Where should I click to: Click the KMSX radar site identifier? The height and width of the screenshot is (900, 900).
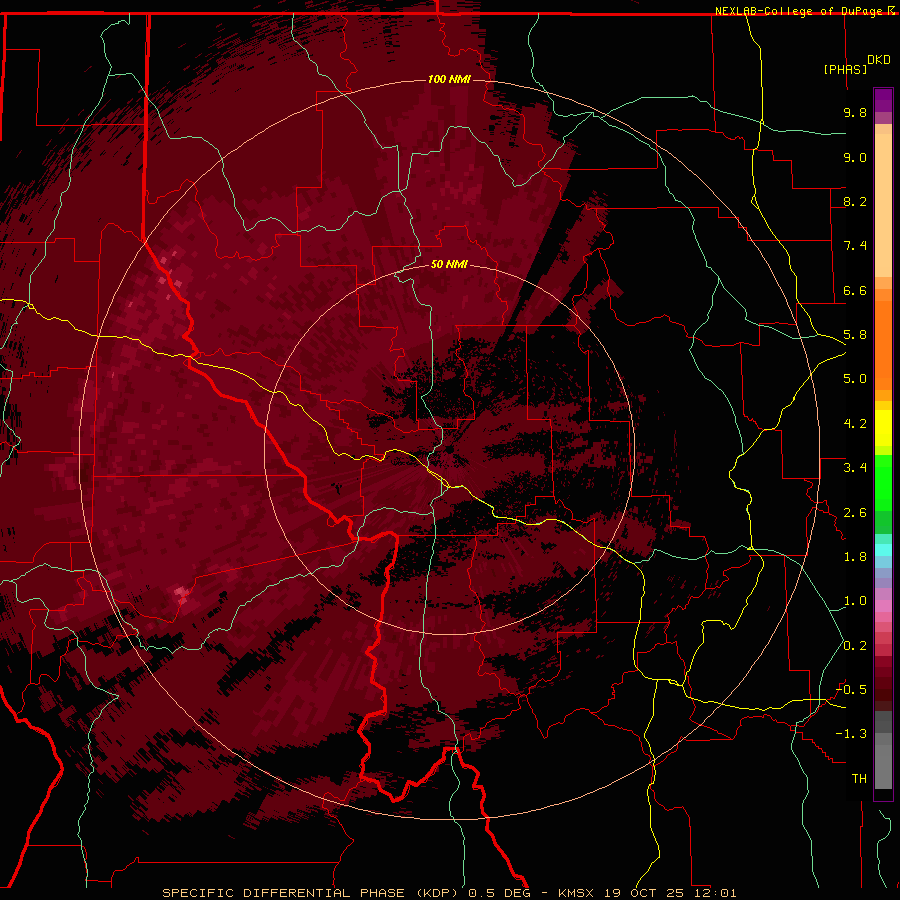click(576, 893)
